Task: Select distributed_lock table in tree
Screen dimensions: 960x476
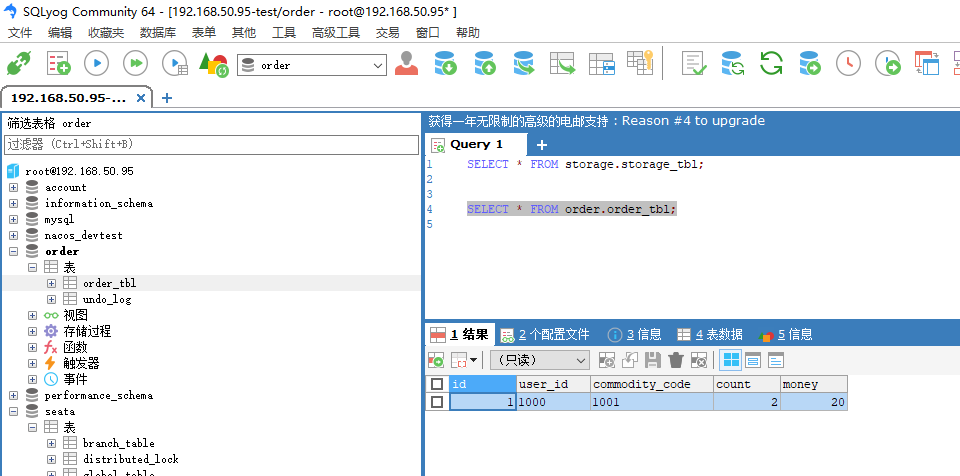Action: click(130, 459)
